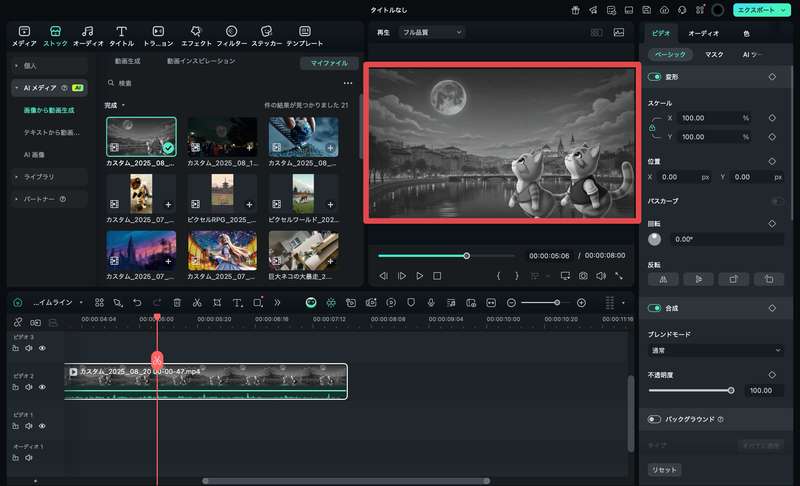The height and width of the screenshot is (486, 800).
Task: Open the three-dots more options menu
Action: tap(347, 83)
